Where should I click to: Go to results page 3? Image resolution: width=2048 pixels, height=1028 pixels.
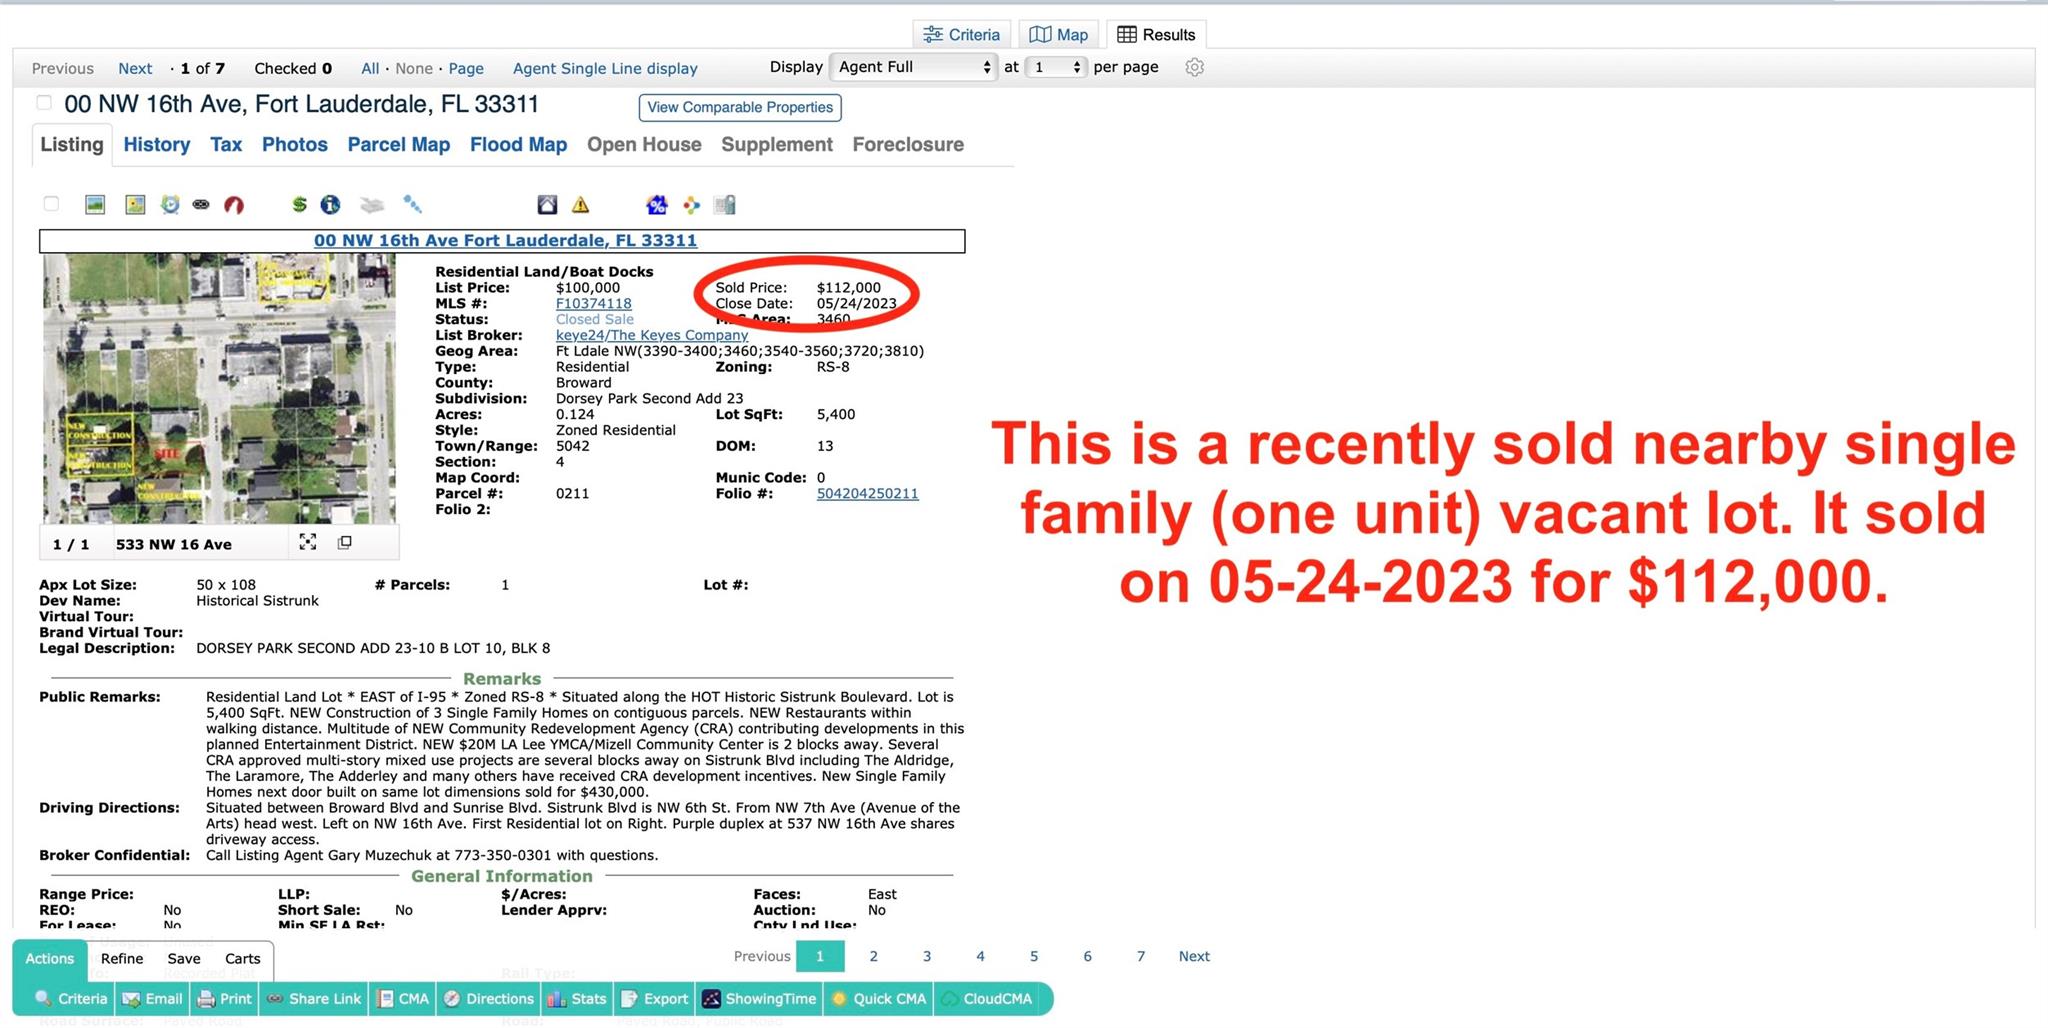tap(927, 957)
